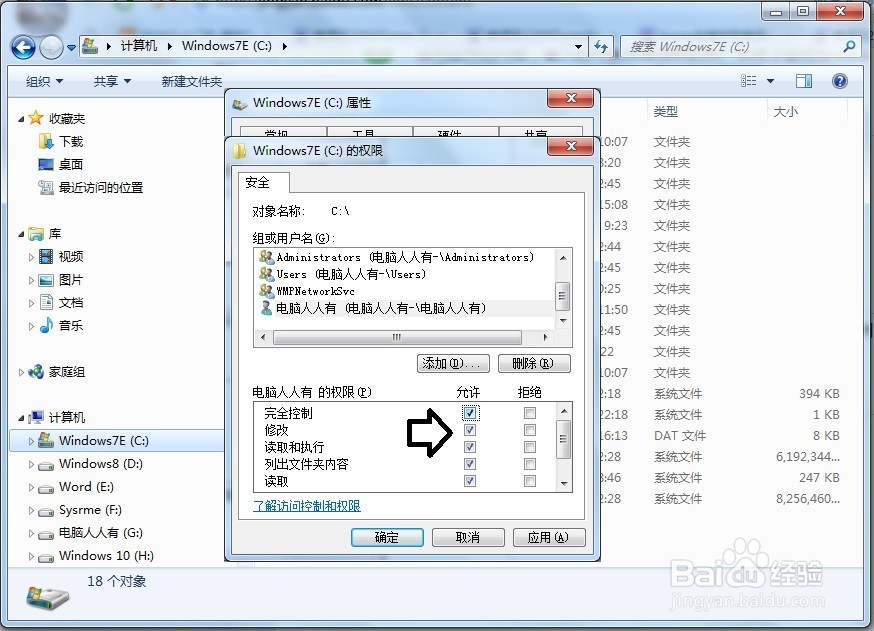Viewport: 874px width, 631px height.
Task: Open the Explorer help icon
Action: 839,81
